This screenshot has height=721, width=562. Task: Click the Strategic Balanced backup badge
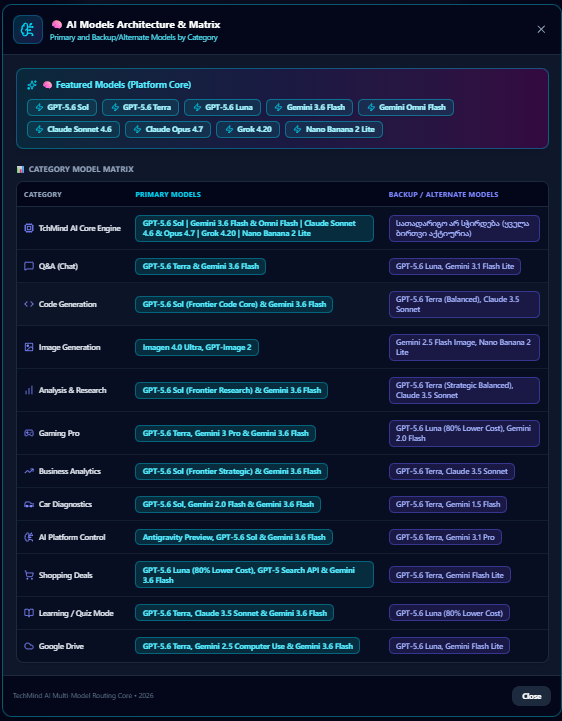[464, 390]
